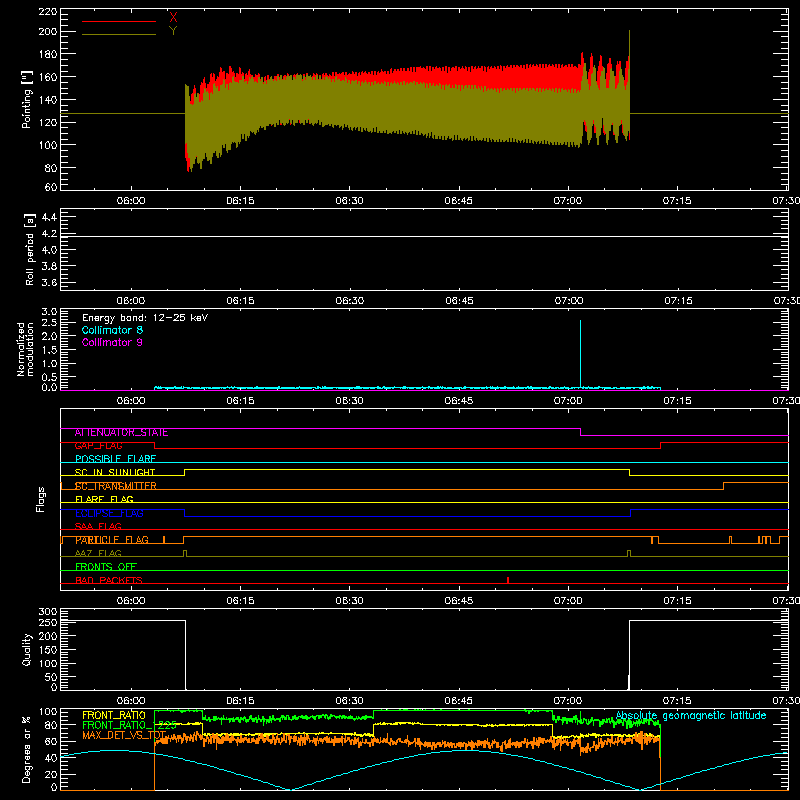
Task: Click the 07:00 time label under Flags plot
Action: [568, 601]
